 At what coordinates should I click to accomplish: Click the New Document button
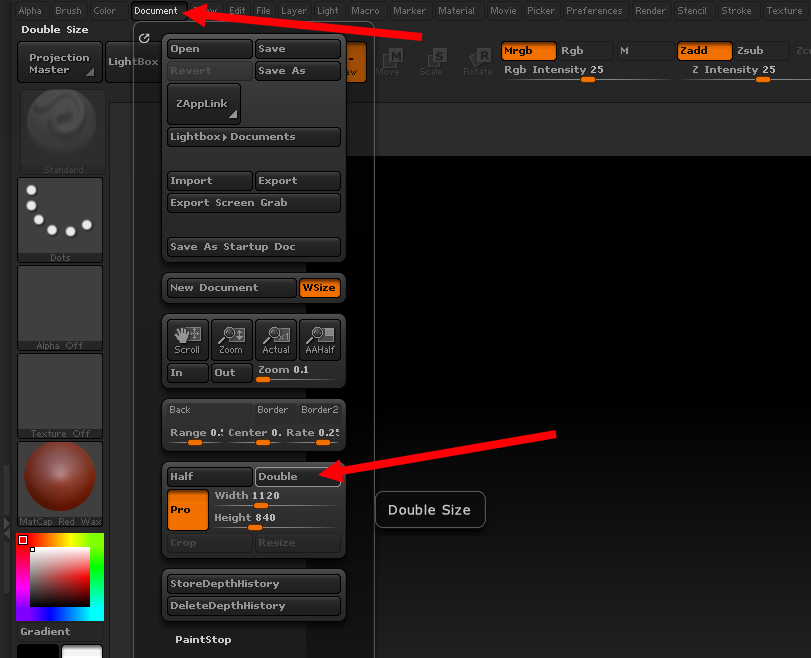[x=232, y=288]
